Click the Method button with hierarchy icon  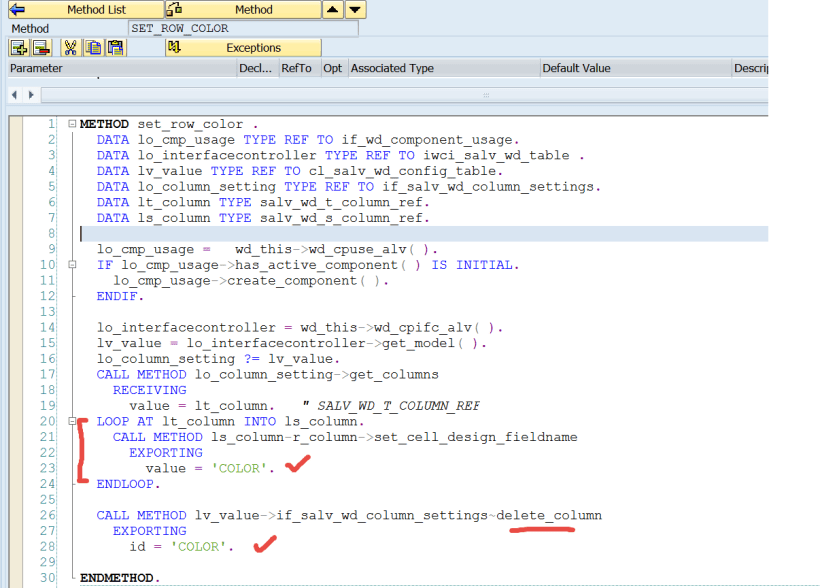pos(242,10)
